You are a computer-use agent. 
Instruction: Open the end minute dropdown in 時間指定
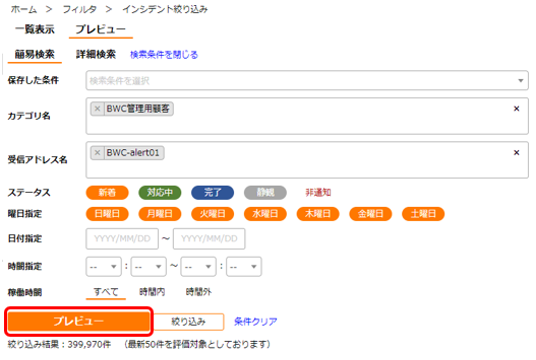(x=244, y=267)
